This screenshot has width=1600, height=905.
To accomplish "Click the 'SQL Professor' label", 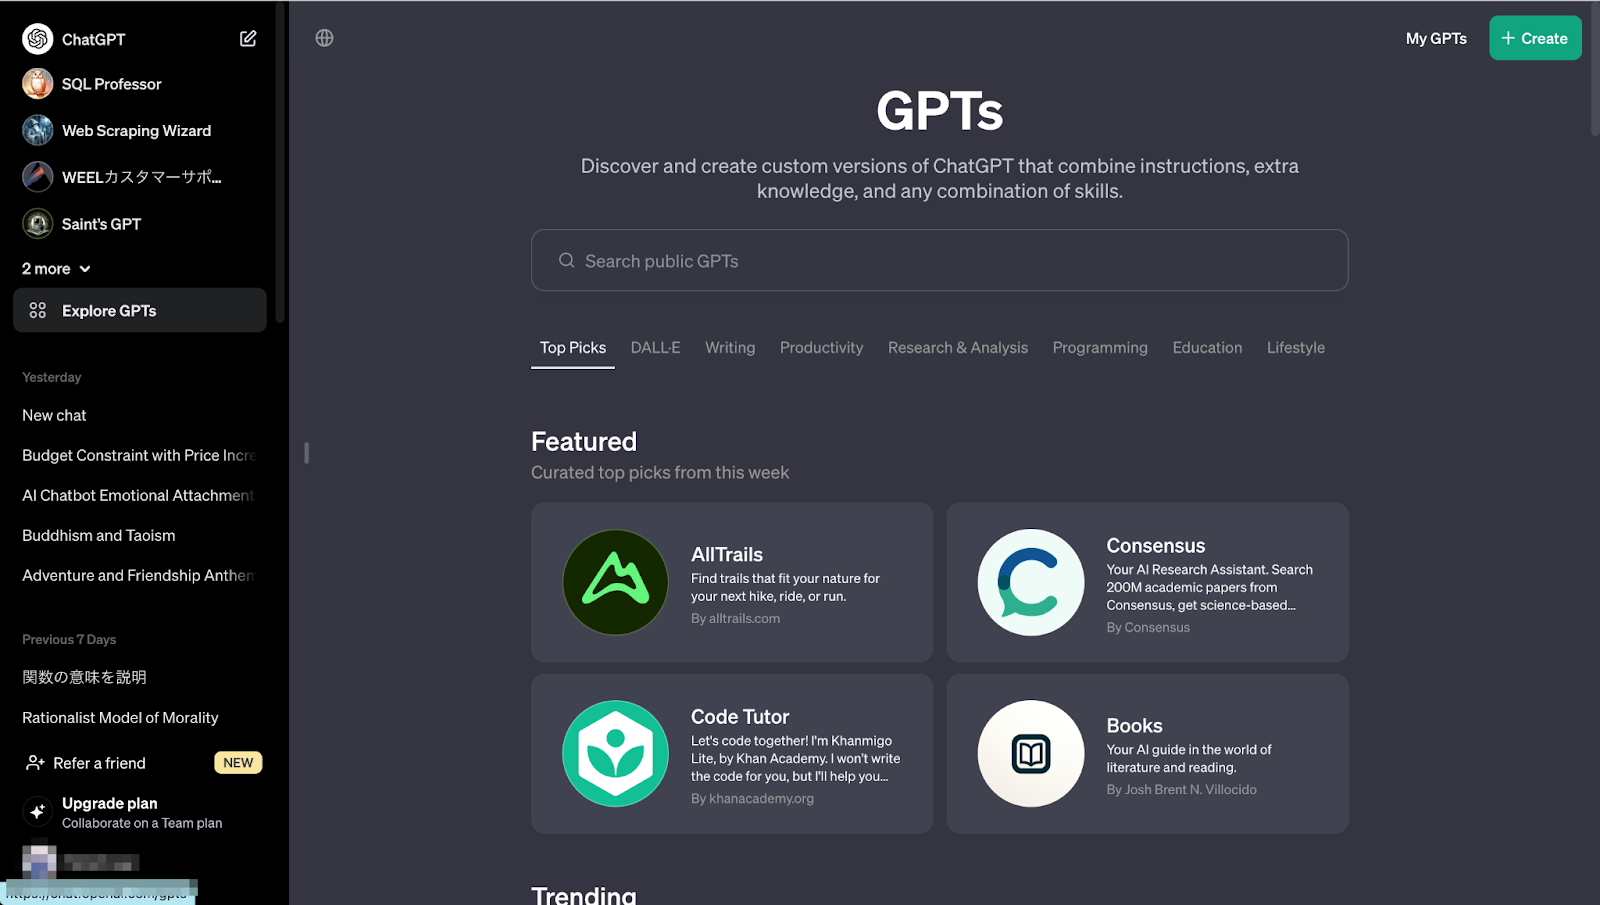I will tap(111, 84).
